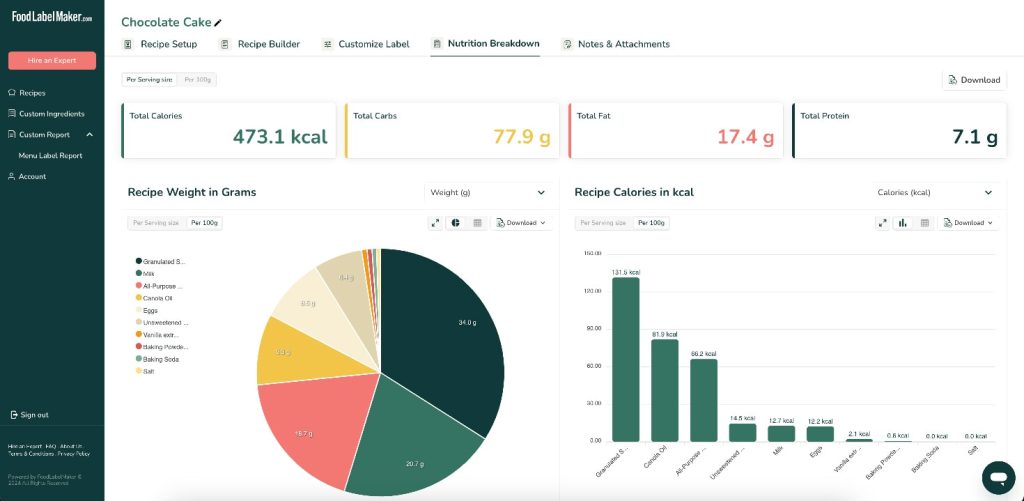Open the Weight (g) dropdown
This screenshot has height=501, width=1024.
click(x=487, y=192)
